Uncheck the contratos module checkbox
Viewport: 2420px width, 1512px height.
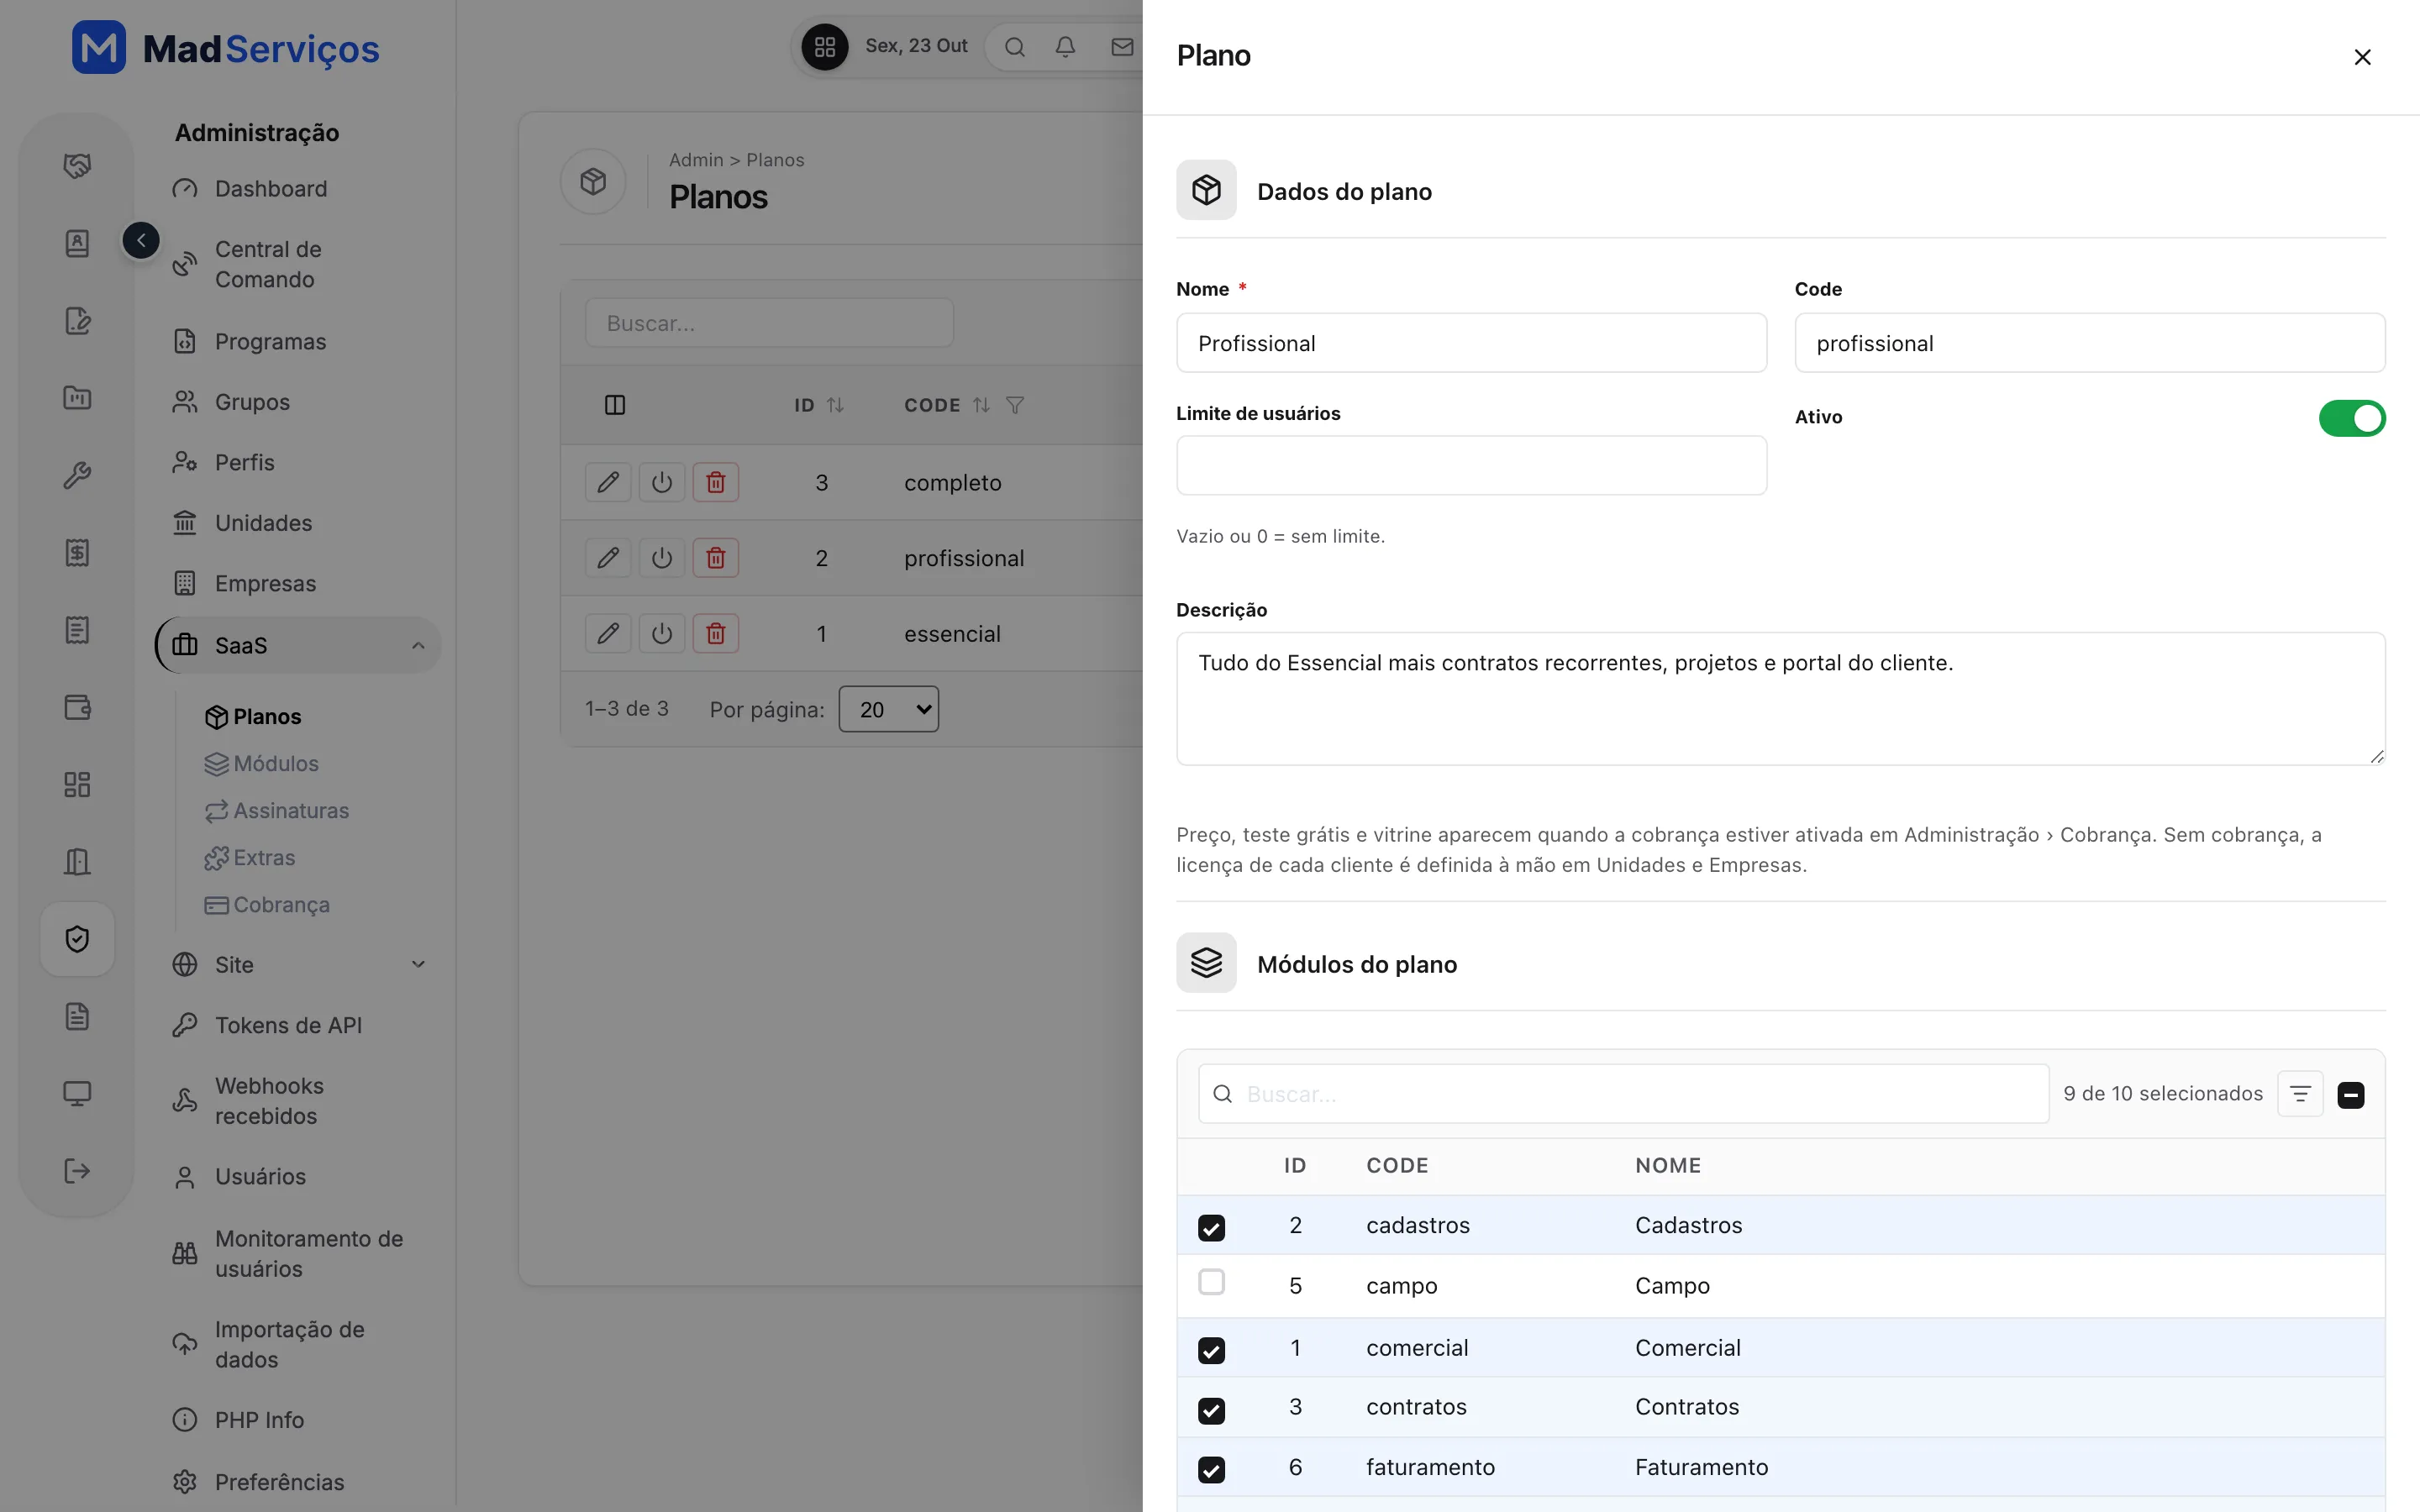coord(1211,1410)
